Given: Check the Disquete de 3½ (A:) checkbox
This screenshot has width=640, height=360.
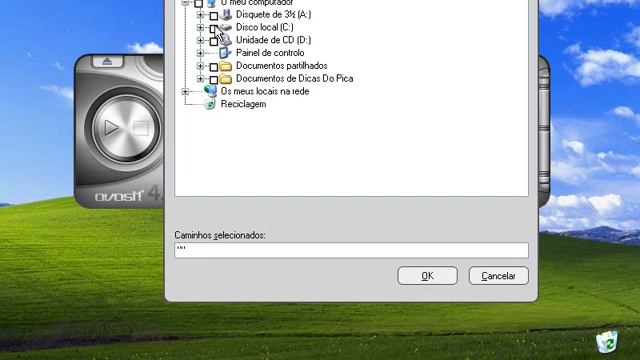Looking at the screenshot, I should click(x=213, y=16).
